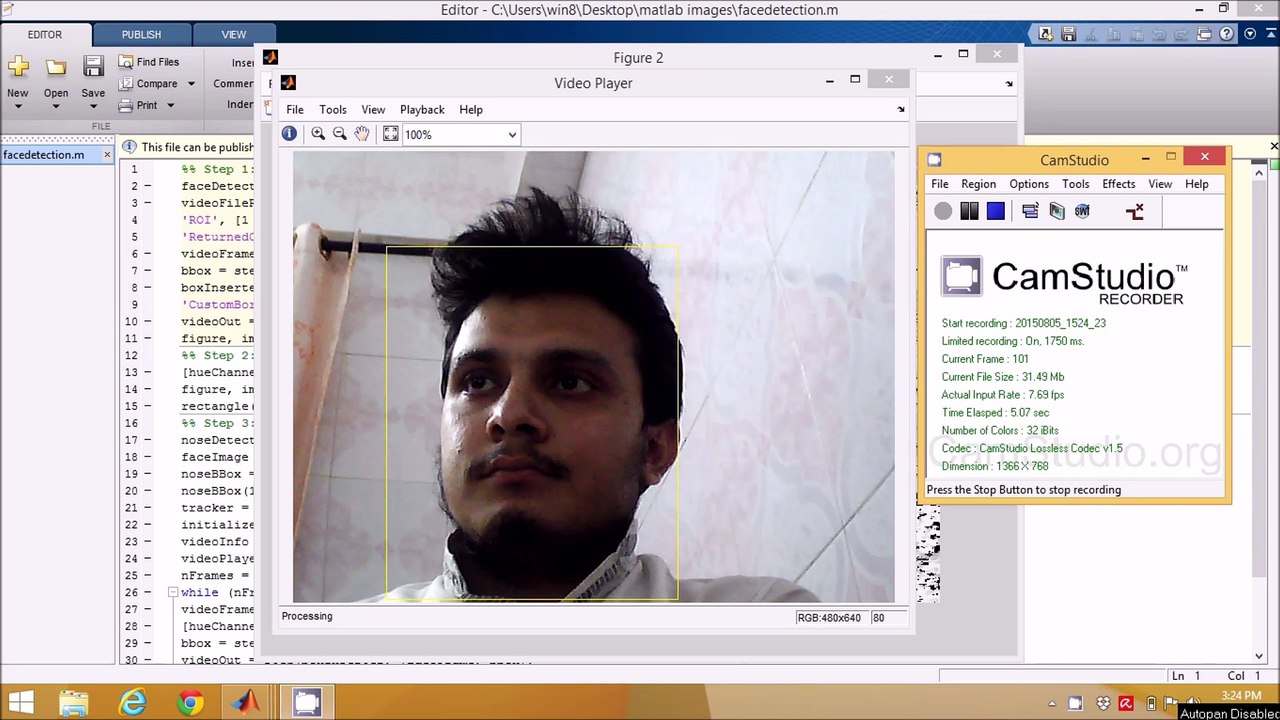Open CamStudio Region menu
Screen dimensions: 1280x720
978,184
